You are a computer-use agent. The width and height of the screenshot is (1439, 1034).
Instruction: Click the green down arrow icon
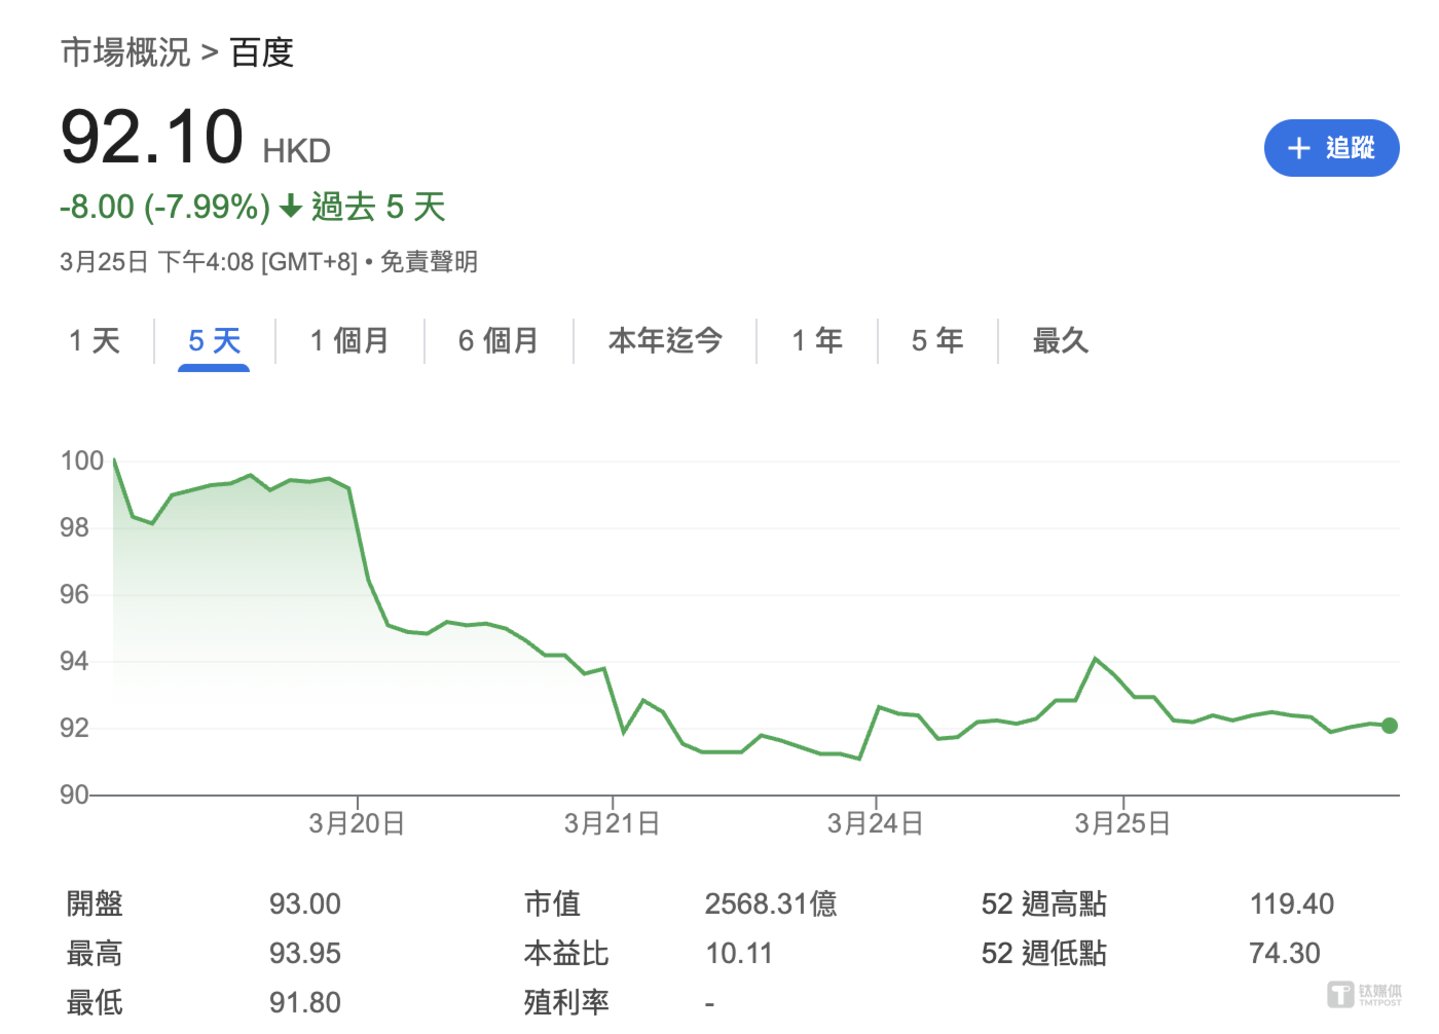tap(290, 207)
